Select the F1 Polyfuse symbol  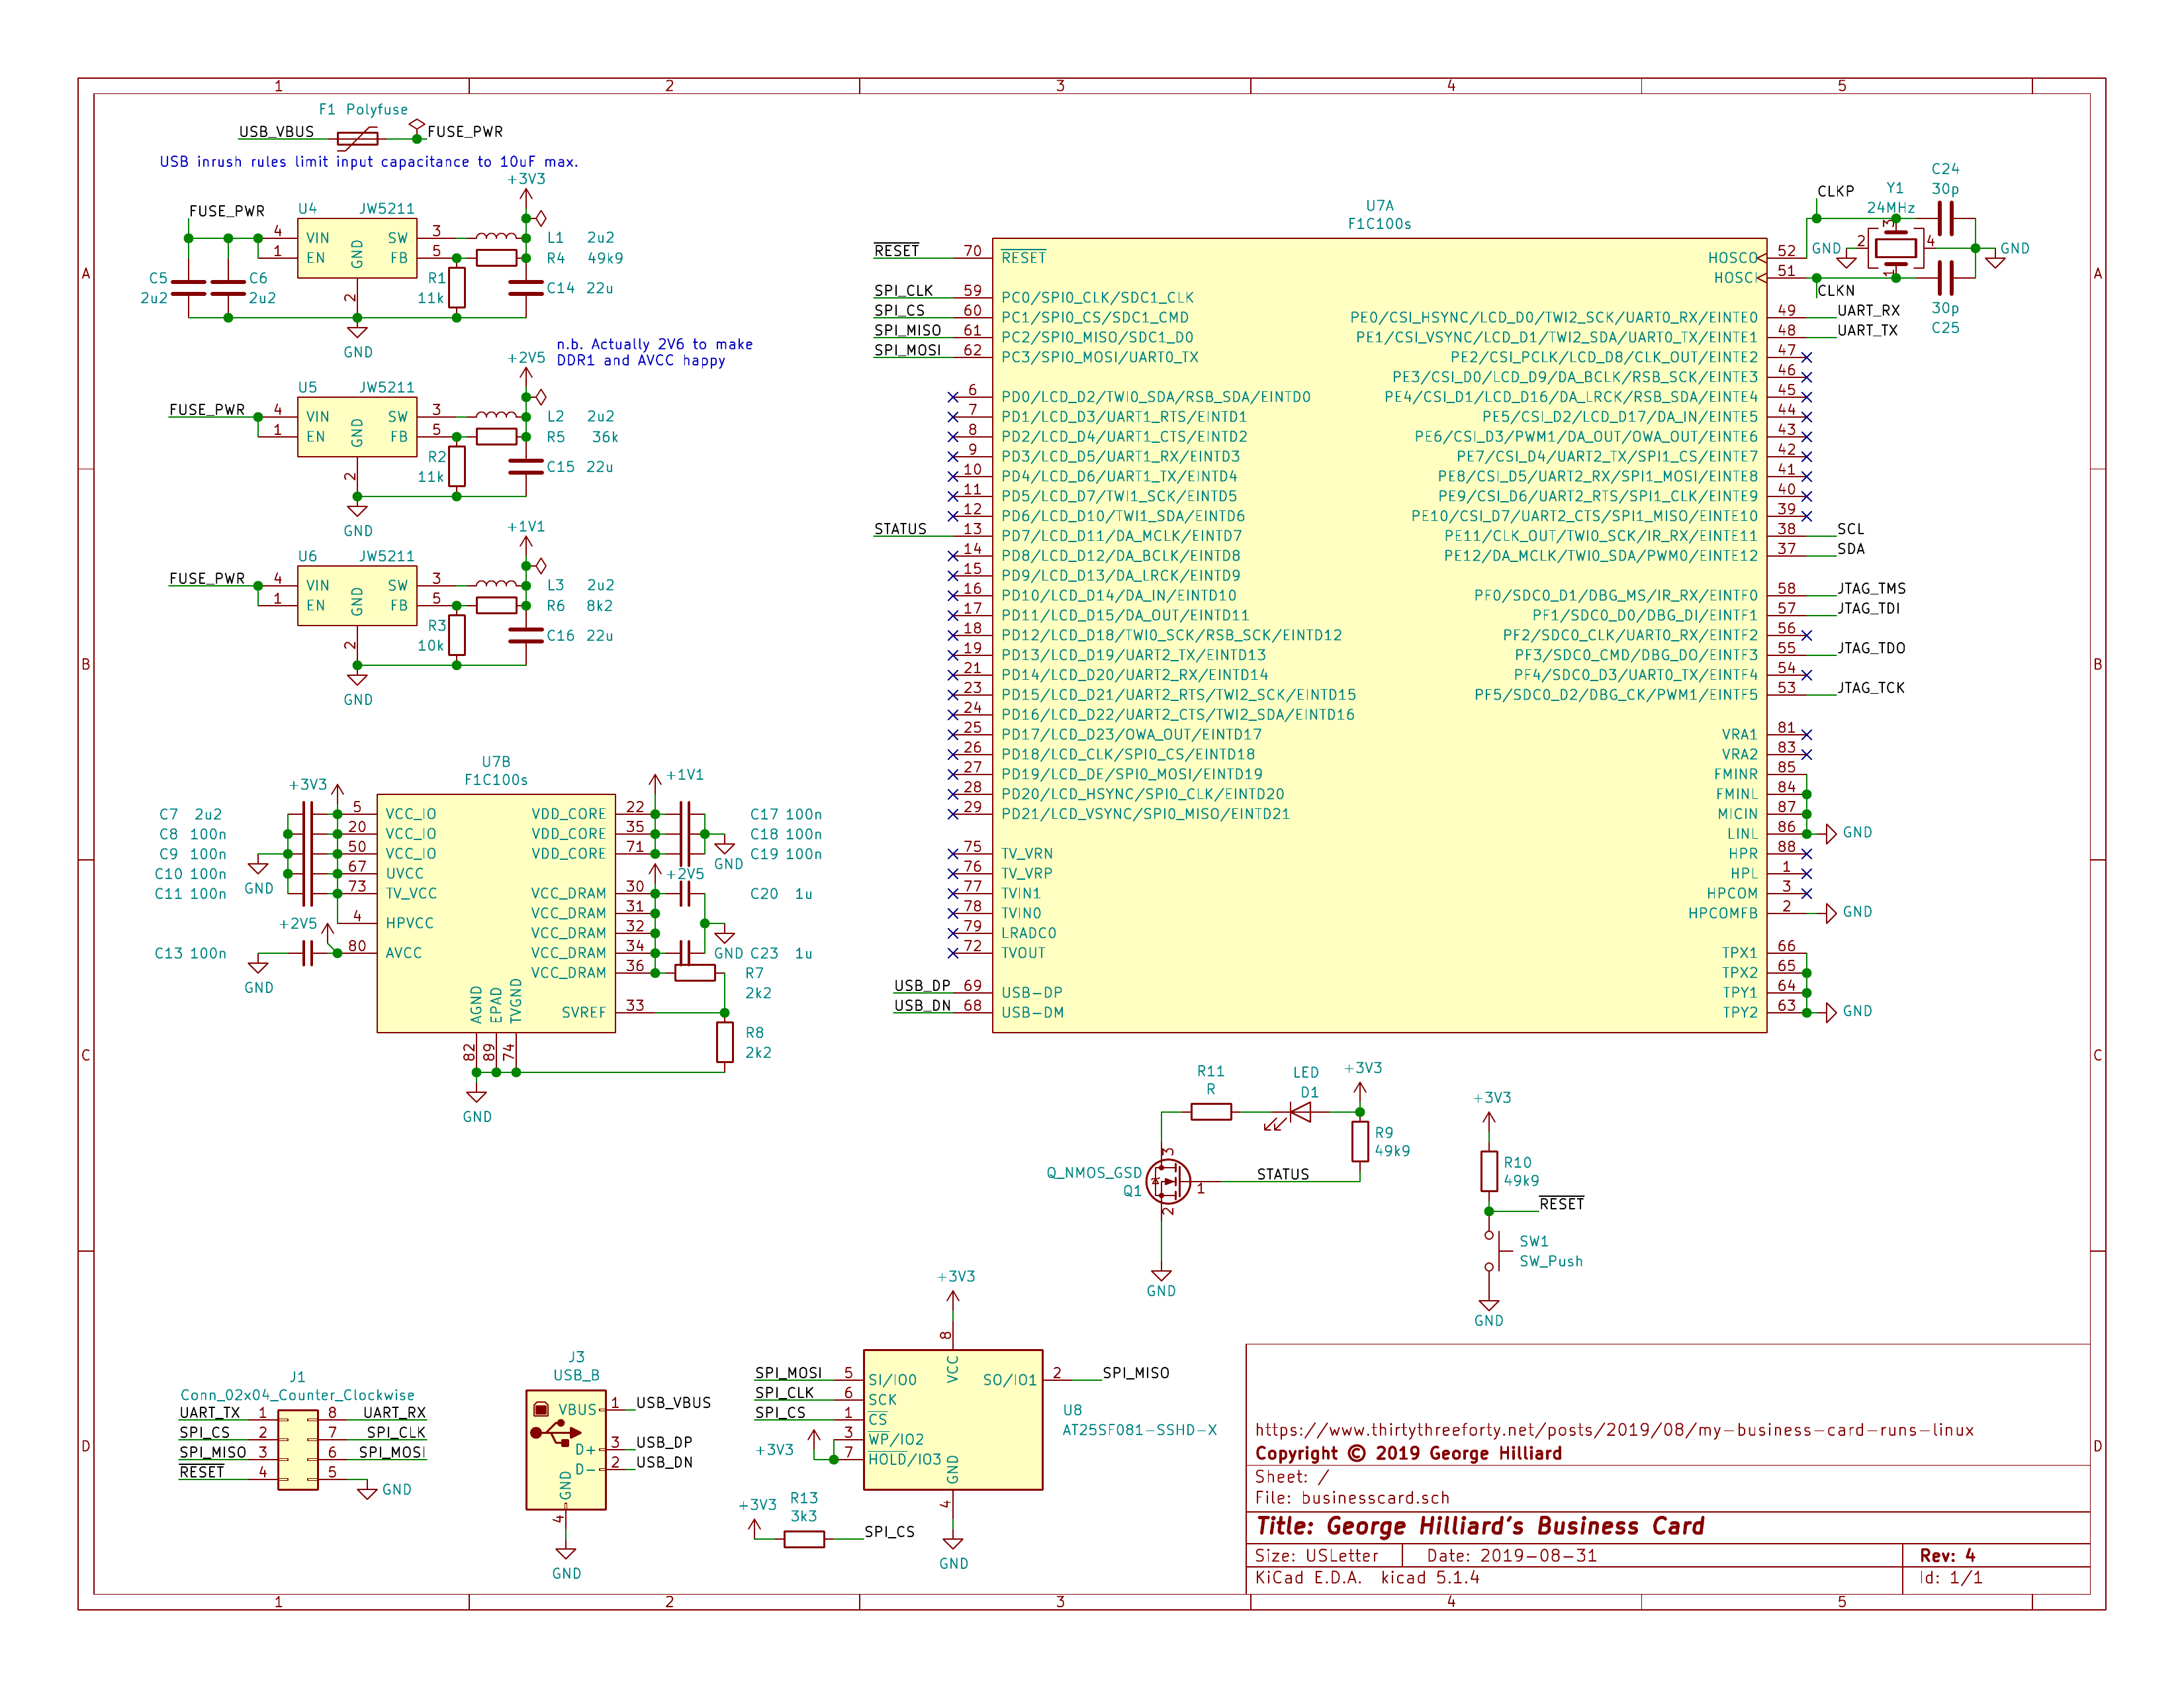tap(357, 138)
